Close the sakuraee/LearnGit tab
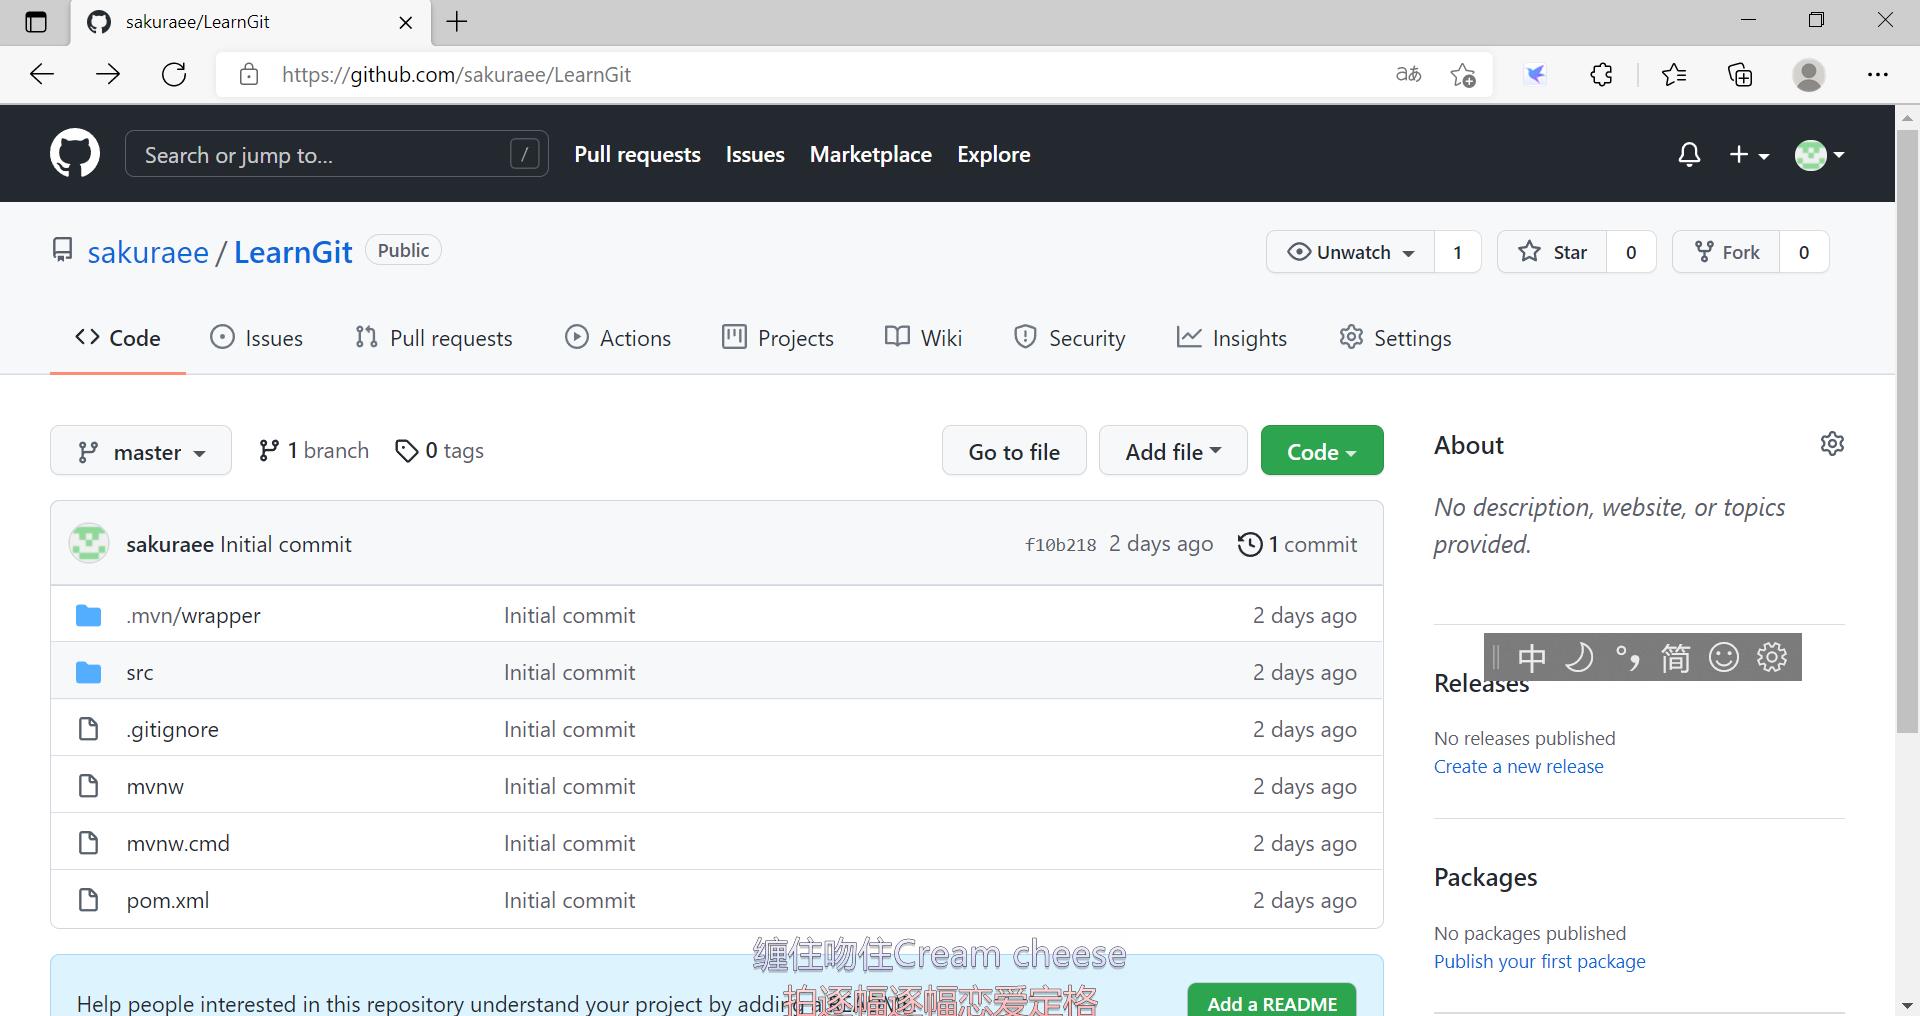 (405, 22)
